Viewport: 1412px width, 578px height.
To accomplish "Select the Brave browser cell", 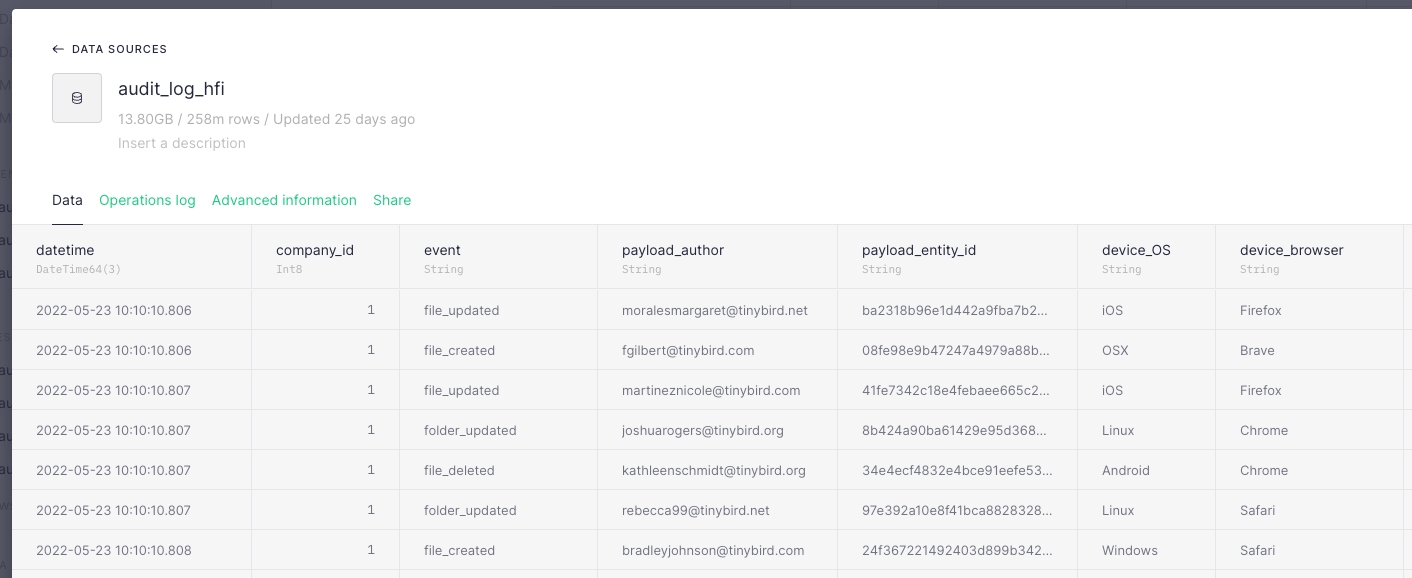I will click(1257, 350).
